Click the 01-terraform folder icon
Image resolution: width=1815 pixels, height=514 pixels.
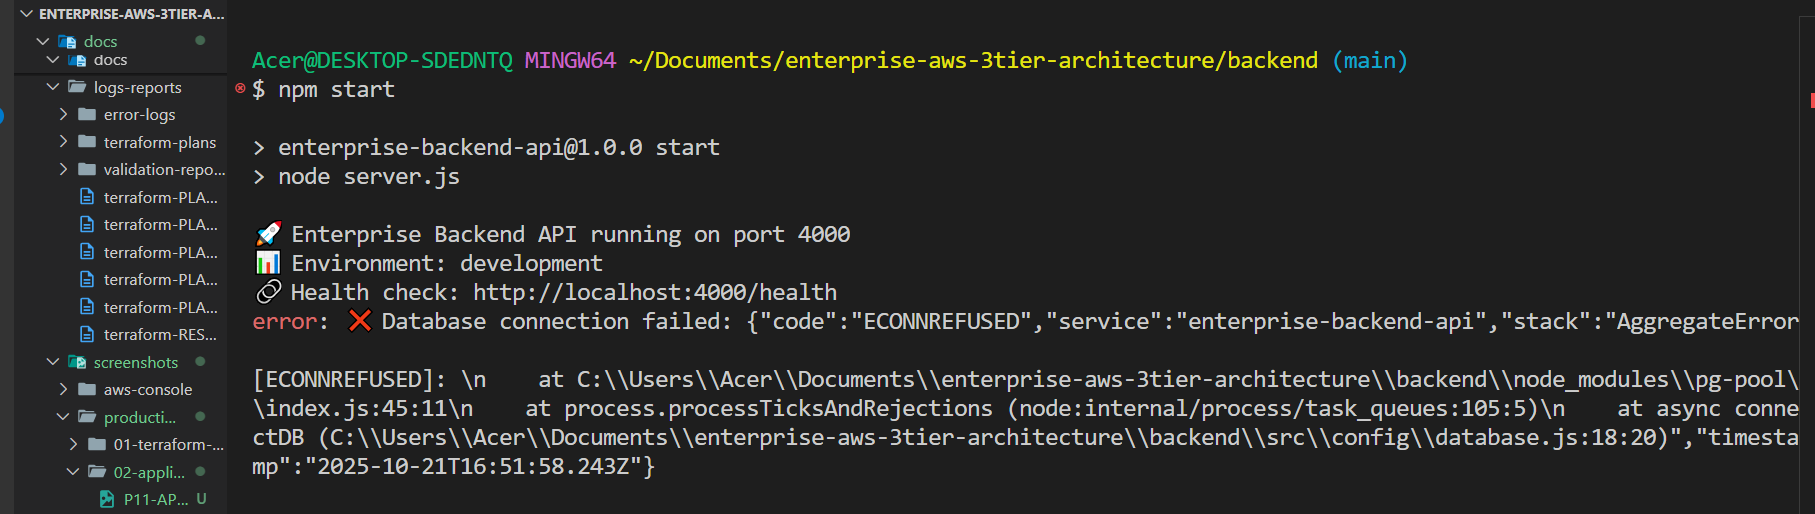97,444
